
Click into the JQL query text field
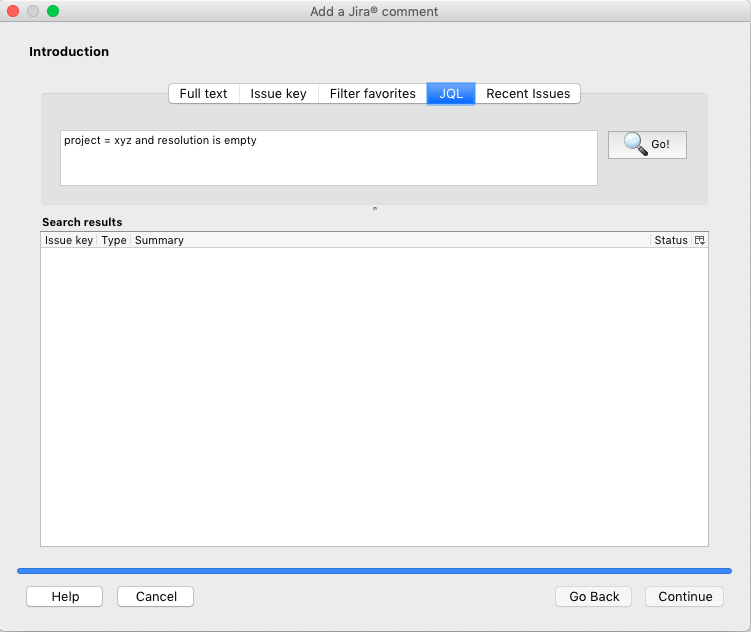[328, 158]
